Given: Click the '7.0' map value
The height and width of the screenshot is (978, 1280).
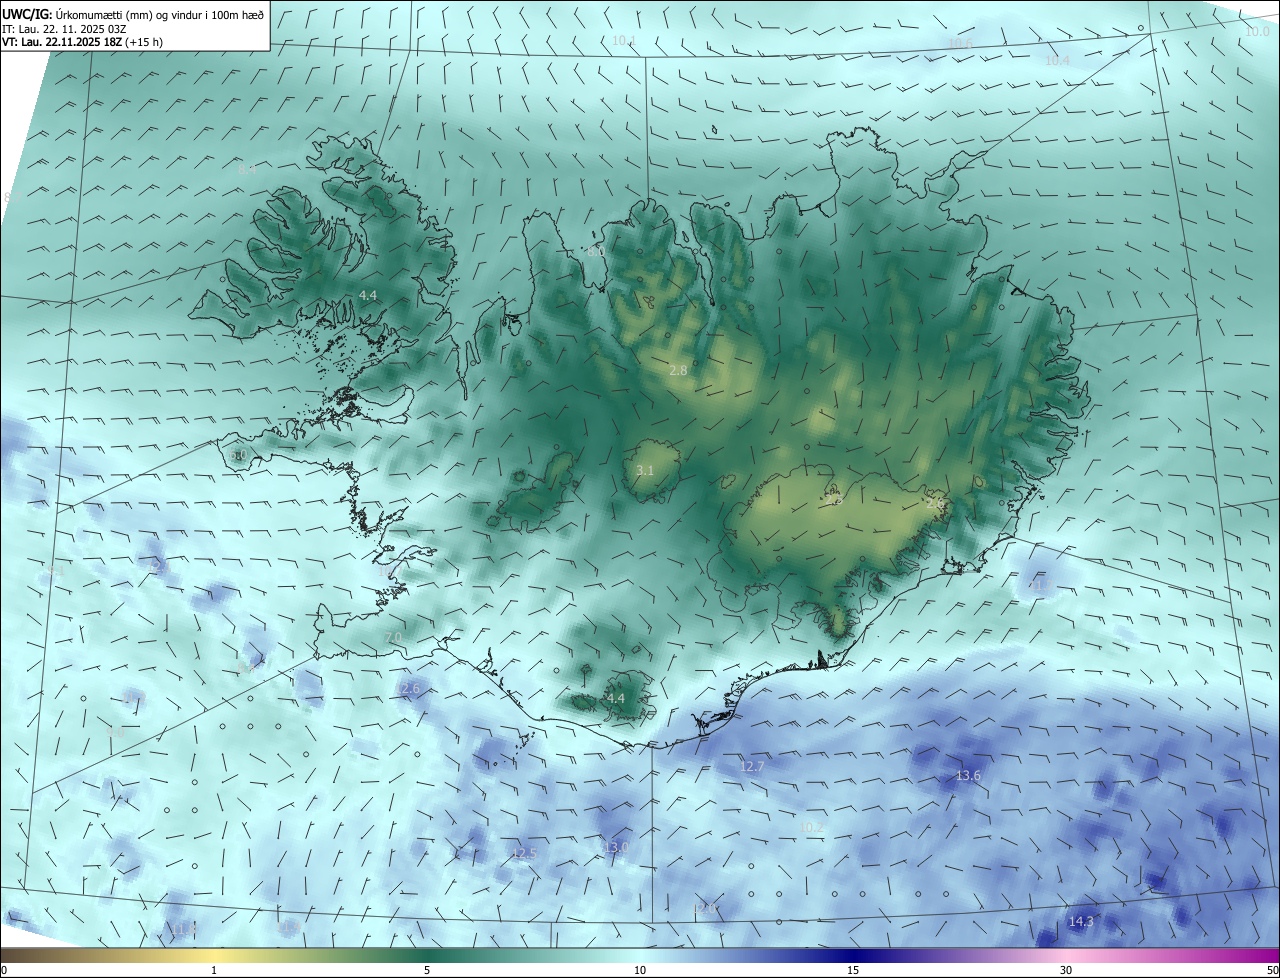Looking at the screenshot, I should (393, 638).
